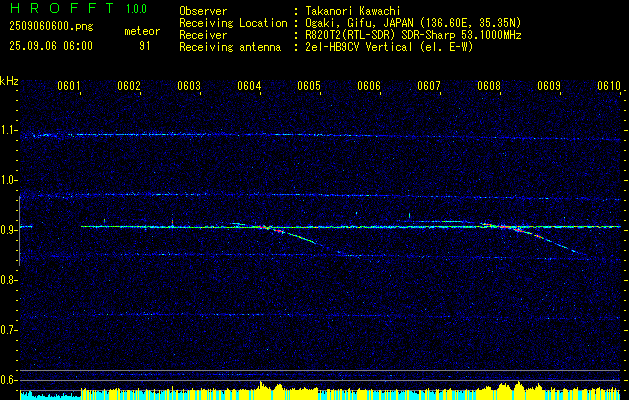This screenshot has width=629, height=400.
Task: Click time marker 0601
Action: point(69,86)
